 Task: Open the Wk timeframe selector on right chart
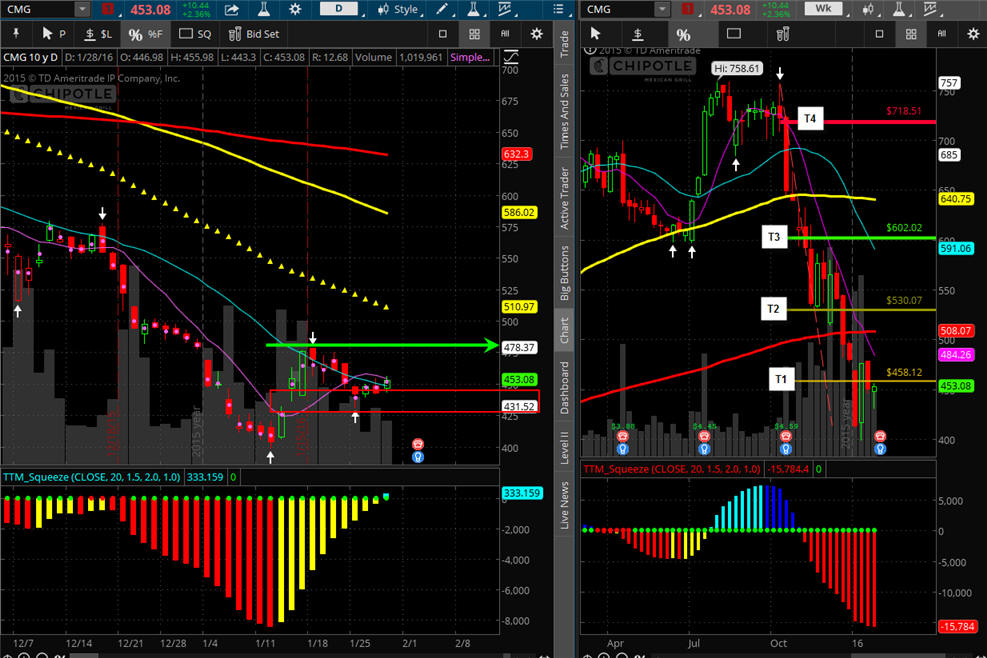tap(823, 9)
